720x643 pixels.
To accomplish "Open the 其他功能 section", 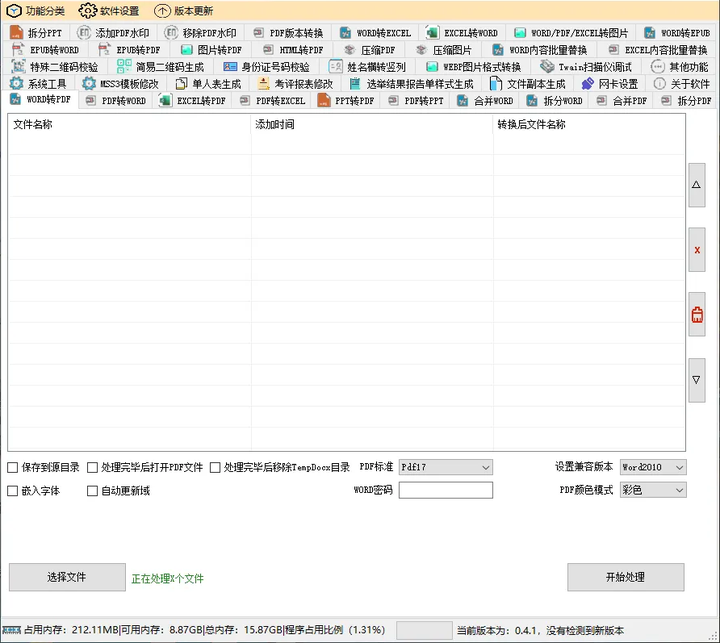I will tap(680, 67).
